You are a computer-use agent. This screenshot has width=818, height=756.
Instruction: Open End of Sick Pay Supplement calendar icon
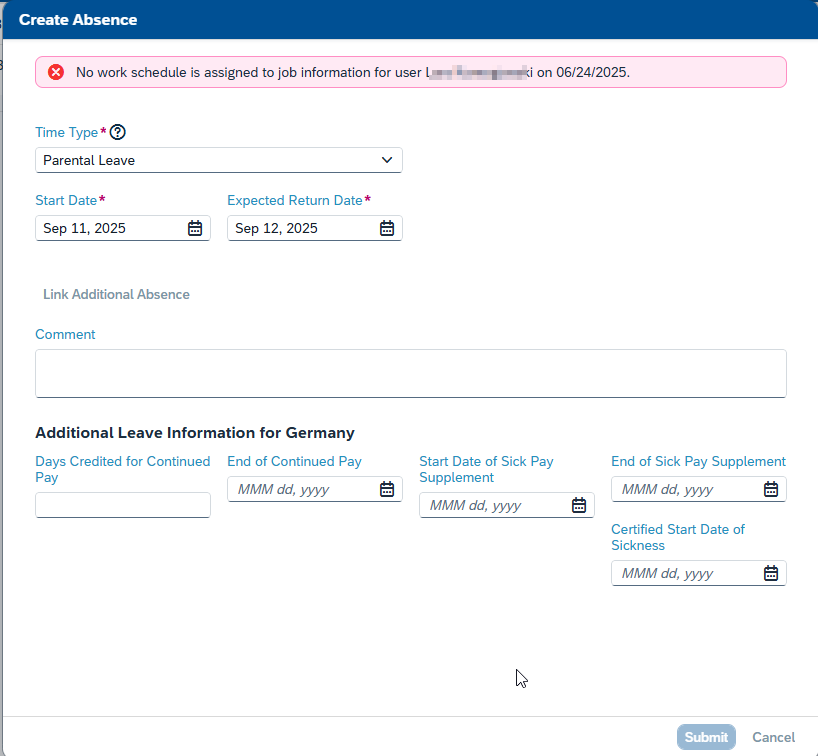pyautogui.click(x=771, y=489)
